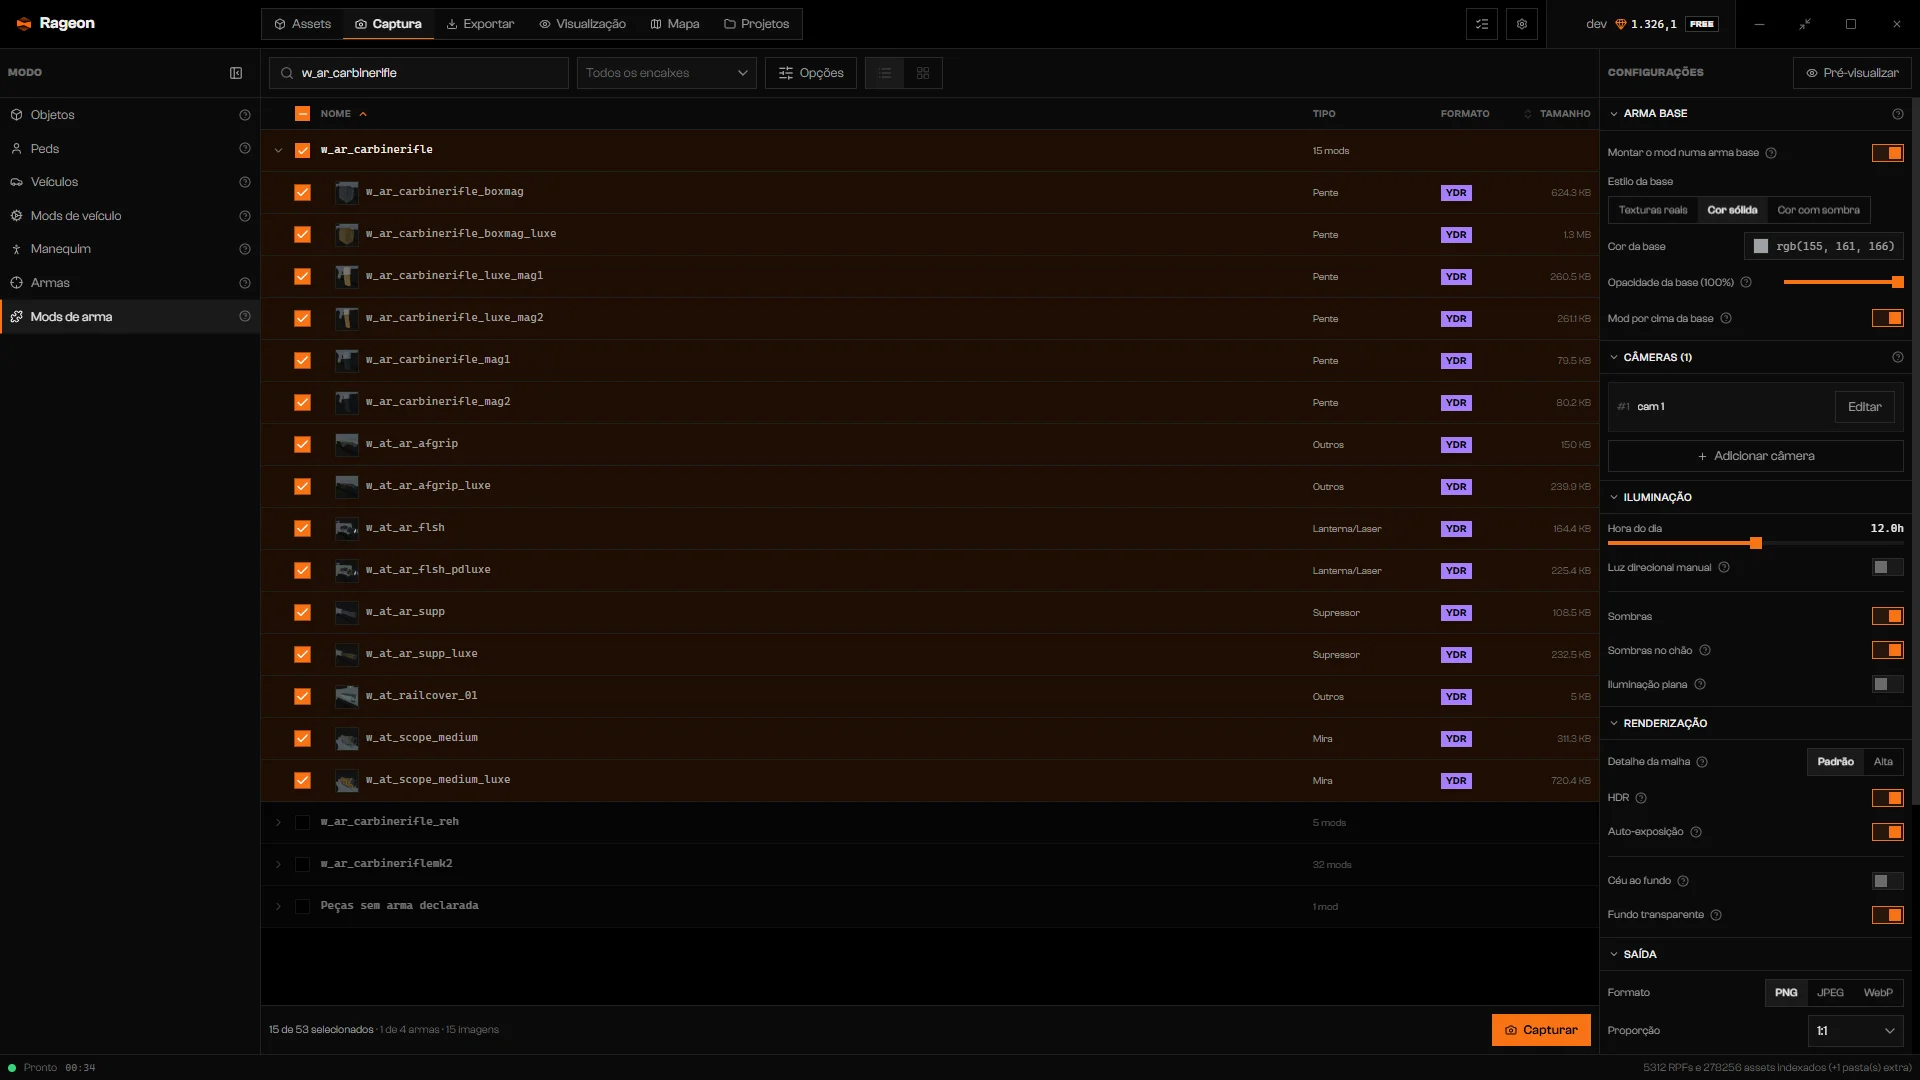Switch to list view layout
Viewport: 1920px width, 1080px height.
tap(885, 73)
